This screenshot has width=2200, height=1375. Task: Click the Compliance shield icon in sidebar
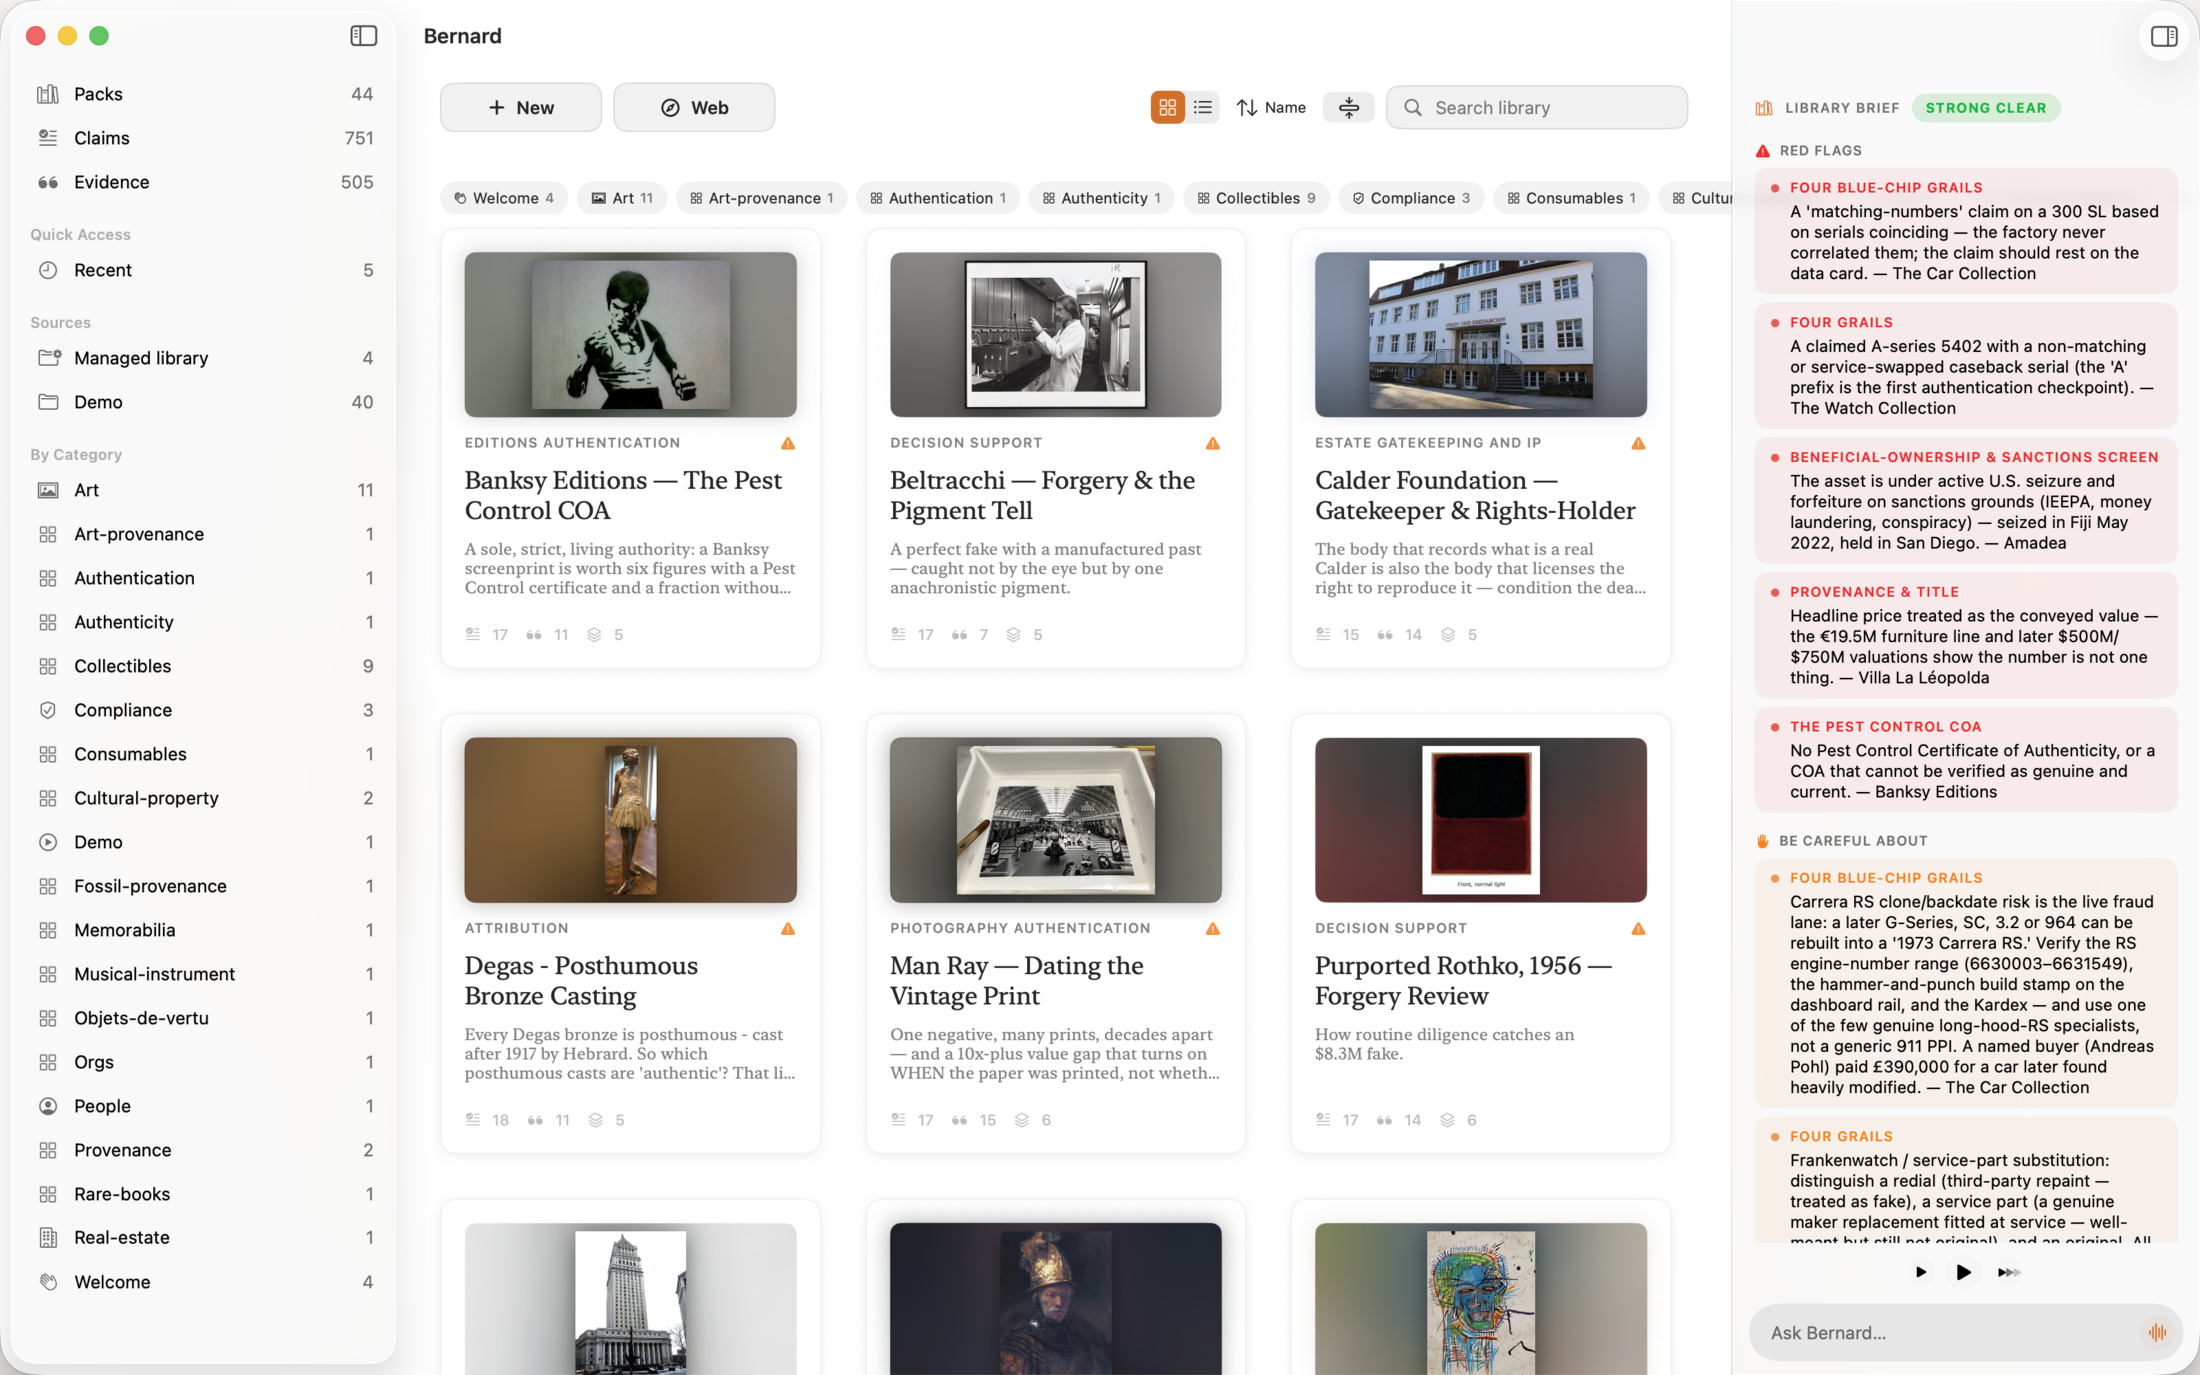tap(48, 710)
